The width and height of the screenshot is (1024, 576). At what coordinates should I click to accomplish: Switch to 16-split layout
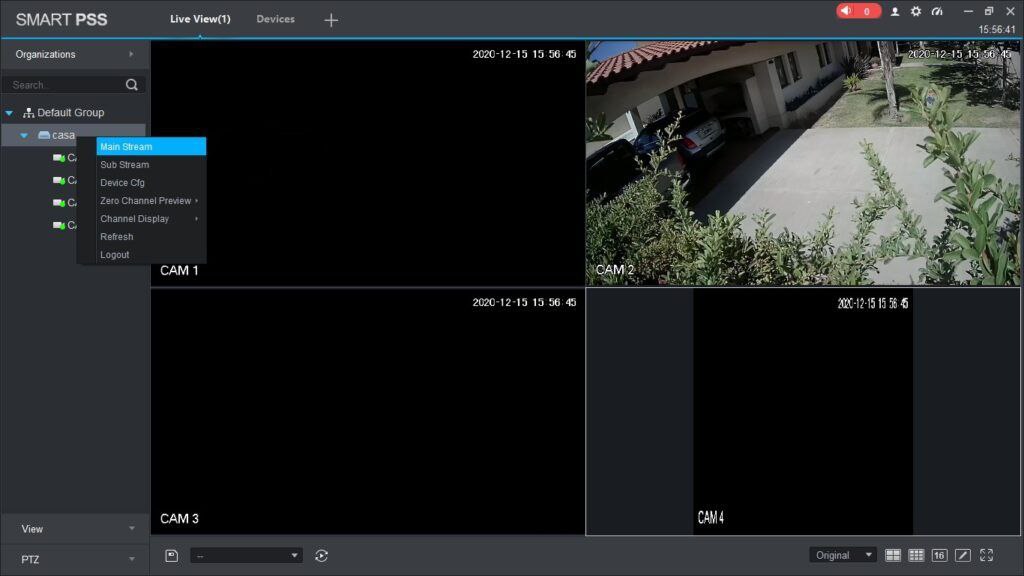[939, 555]
